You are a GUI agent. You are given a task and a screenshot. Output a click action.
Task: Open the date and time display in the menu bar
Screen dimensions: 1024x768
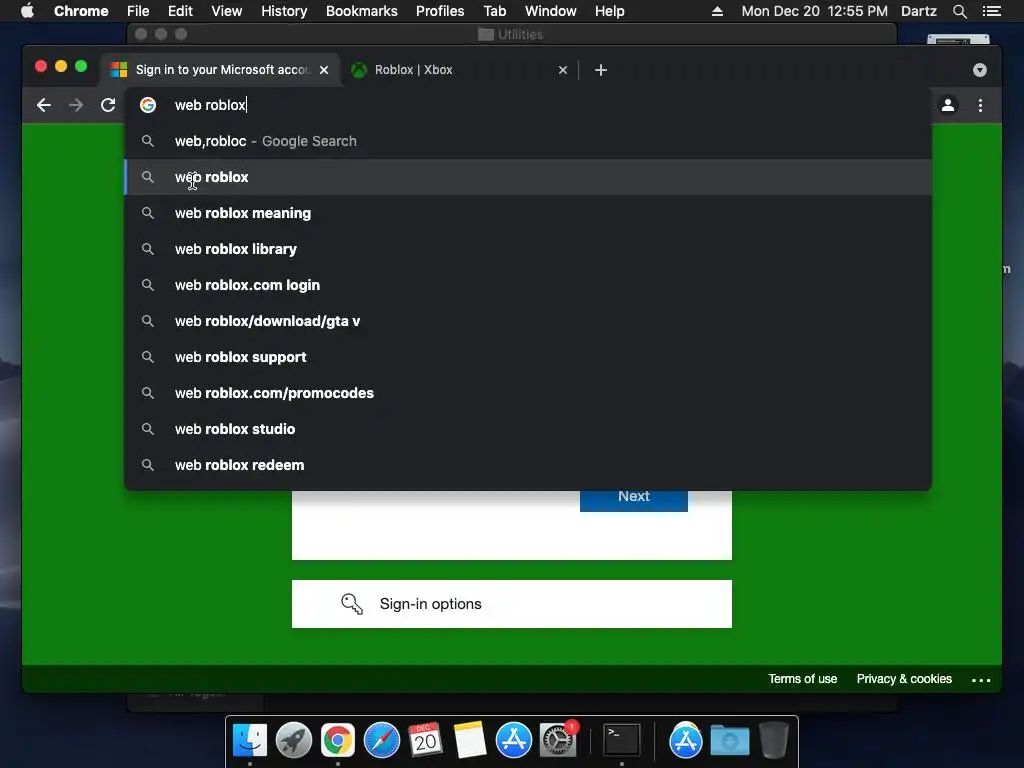point(814,11)
